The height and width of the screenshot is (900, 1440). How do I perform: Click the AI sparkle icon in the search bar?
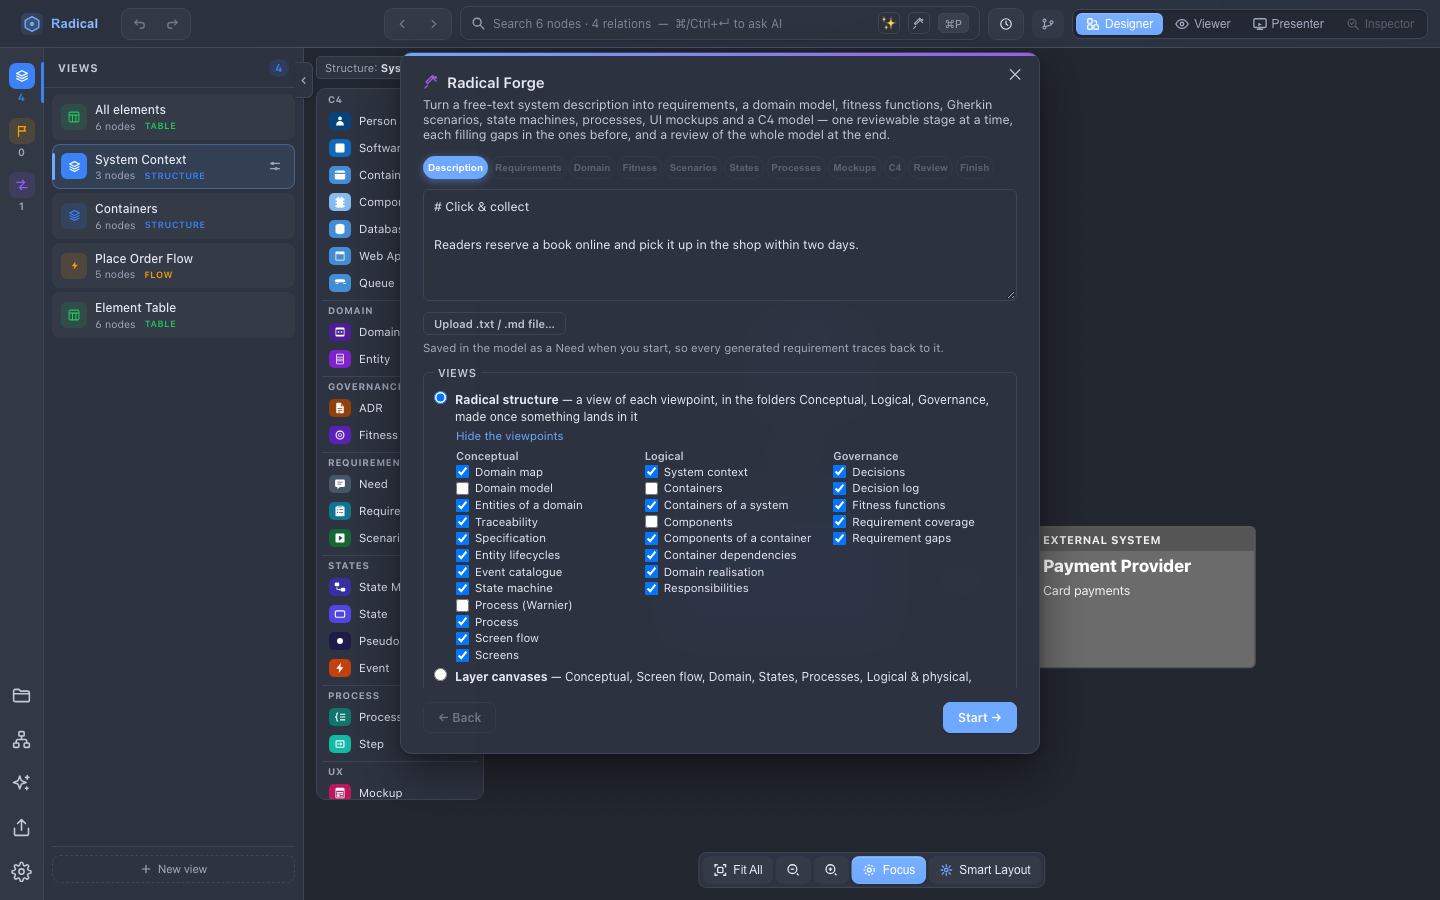888,24
